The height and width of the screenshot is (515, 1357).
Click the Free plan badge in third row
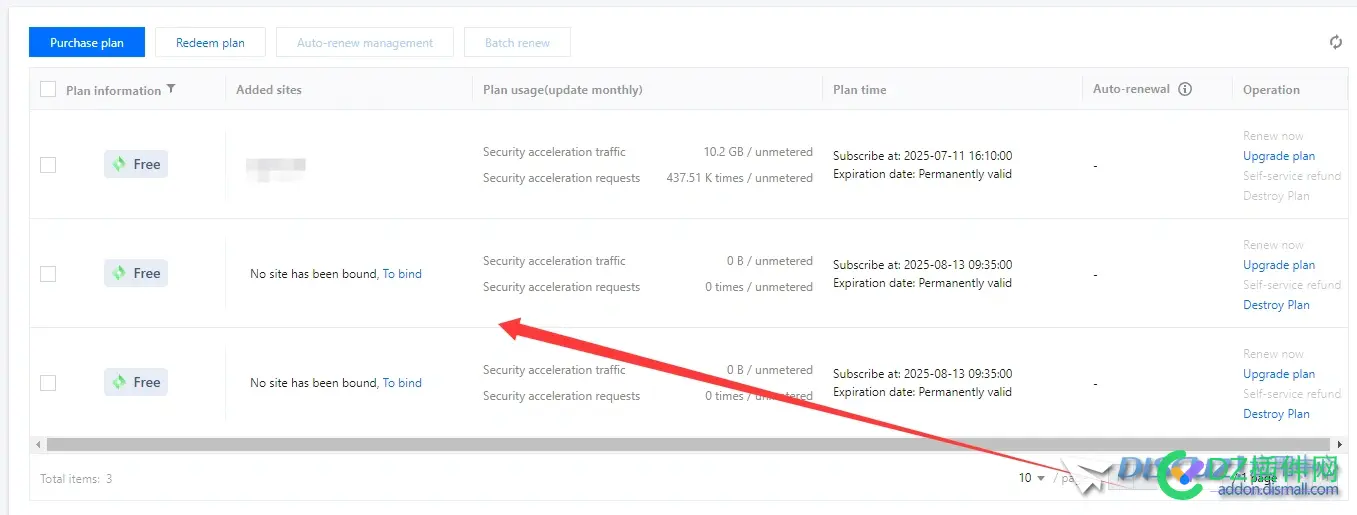pyautogui.click(x=136, y=382)
